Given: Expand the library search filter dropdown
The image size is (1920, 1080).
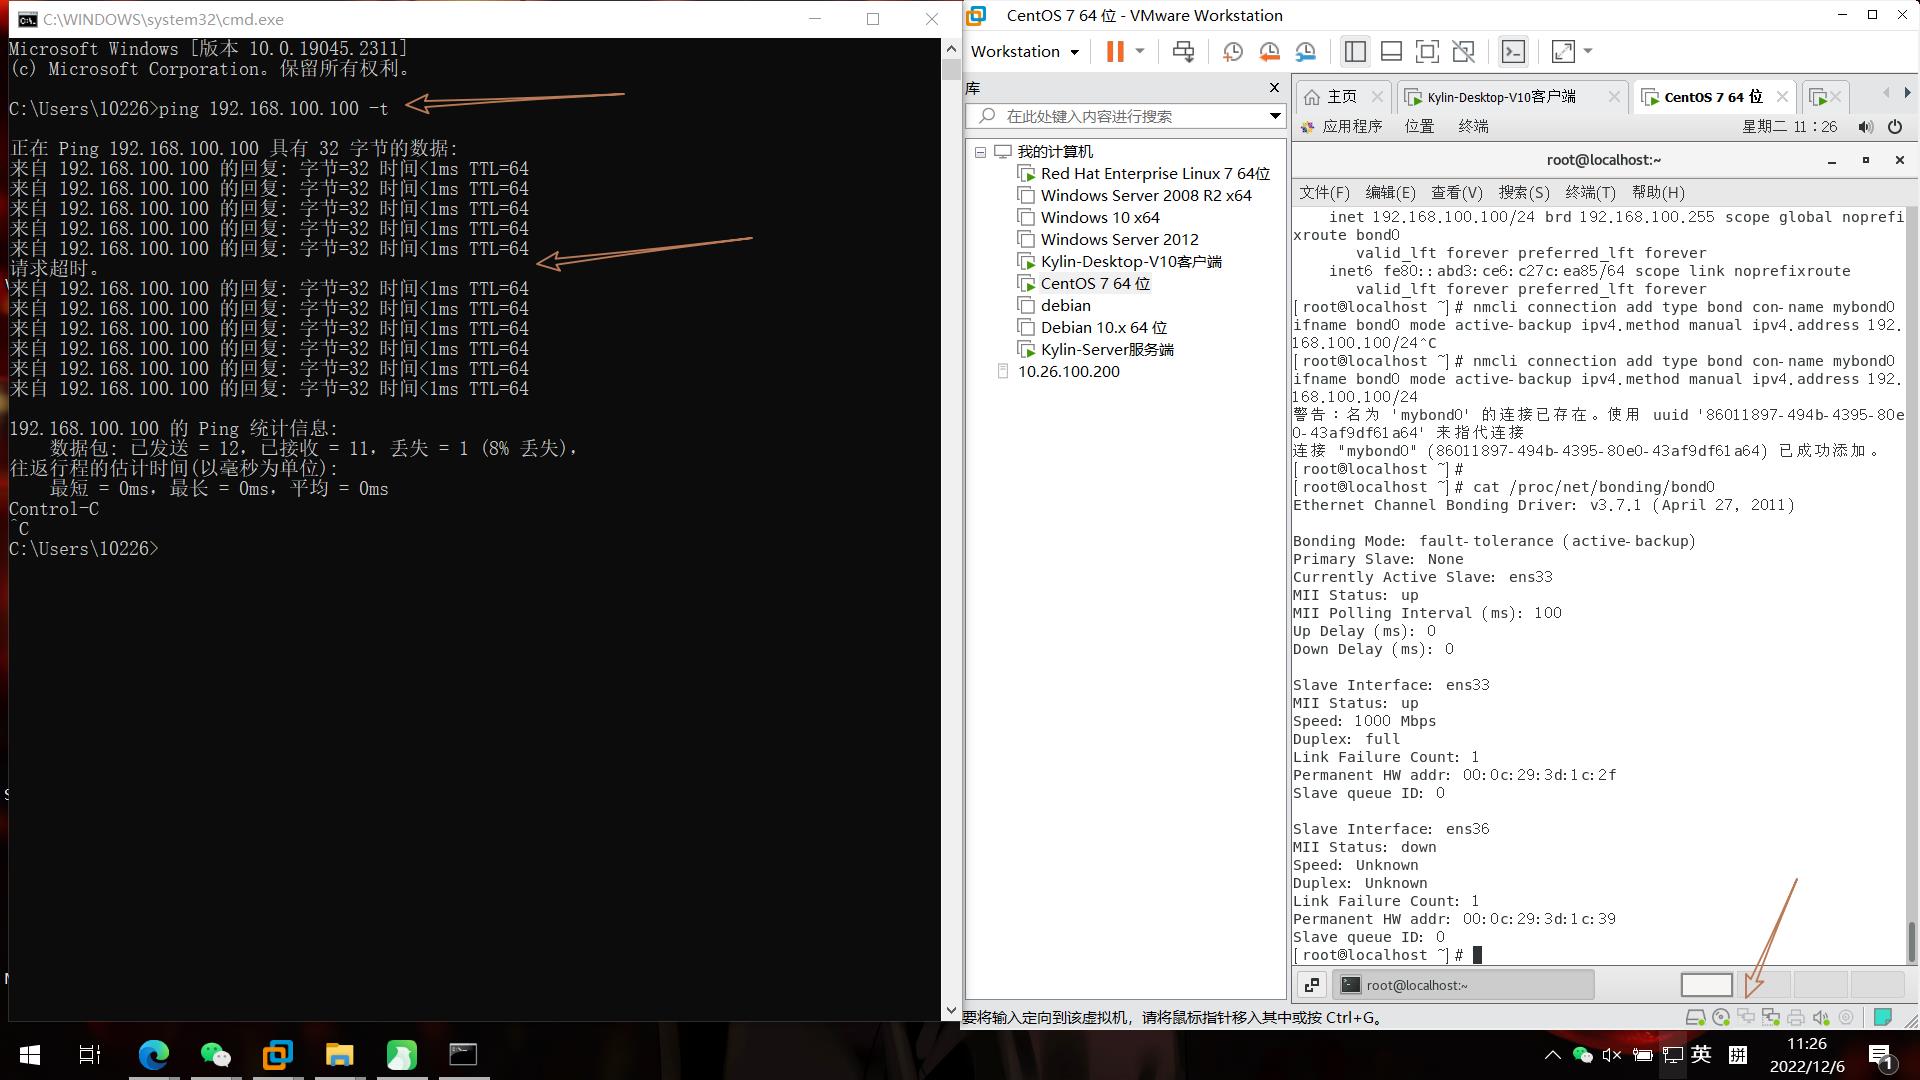Looking at the screenshot, I should pos(1275,116).
